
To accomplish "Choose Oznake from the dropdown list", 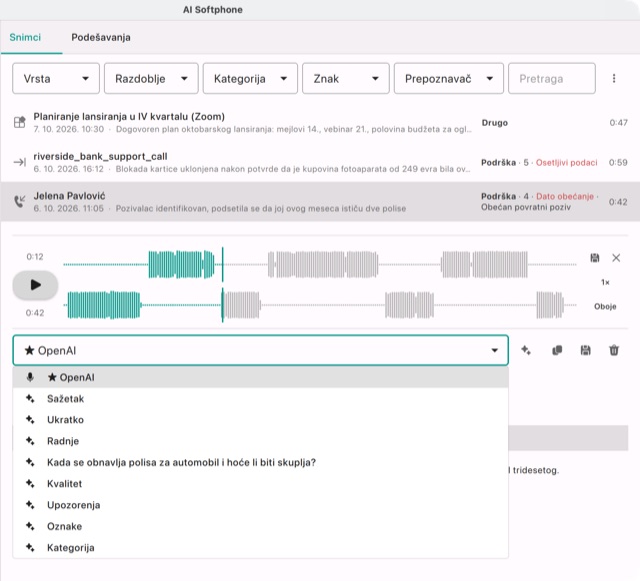I will tap(260, 526).
